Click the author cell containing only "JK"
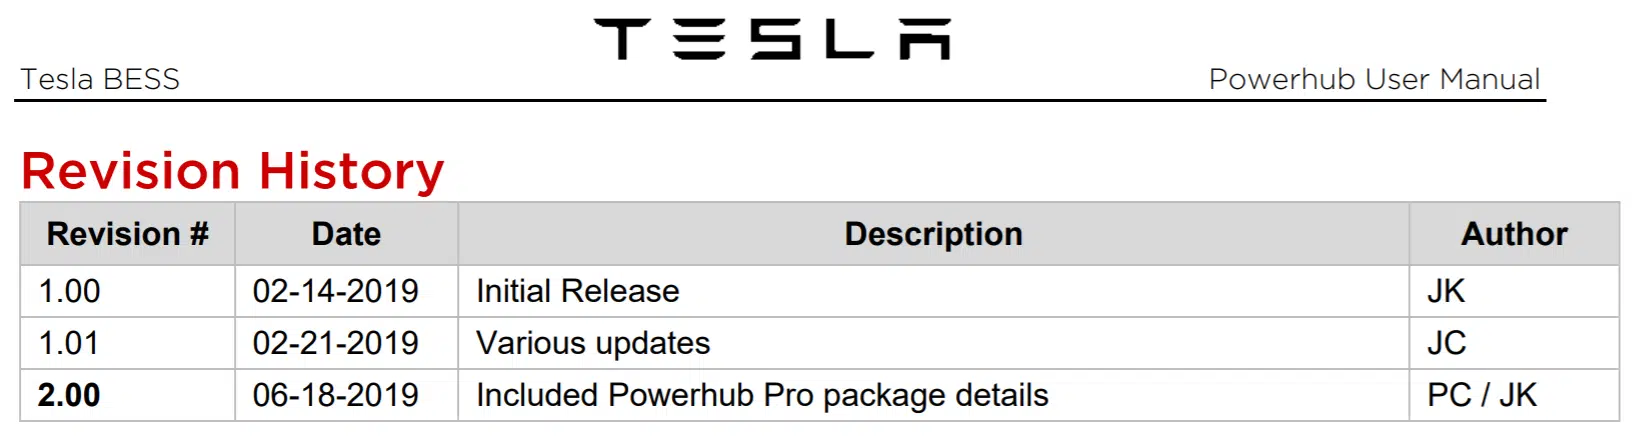This screenshot has width=1639, height=447. tap(1446, 291)
